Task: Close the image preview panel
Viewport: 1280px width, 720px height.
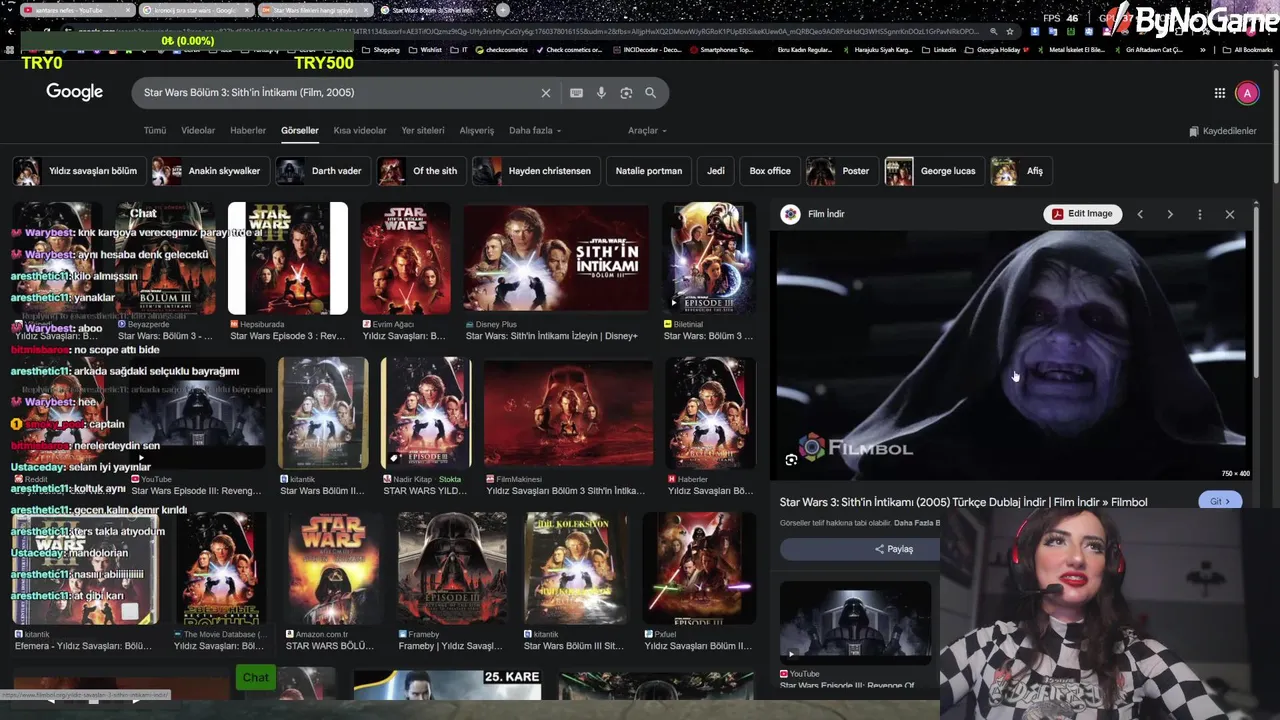Action: [1230, 214]
